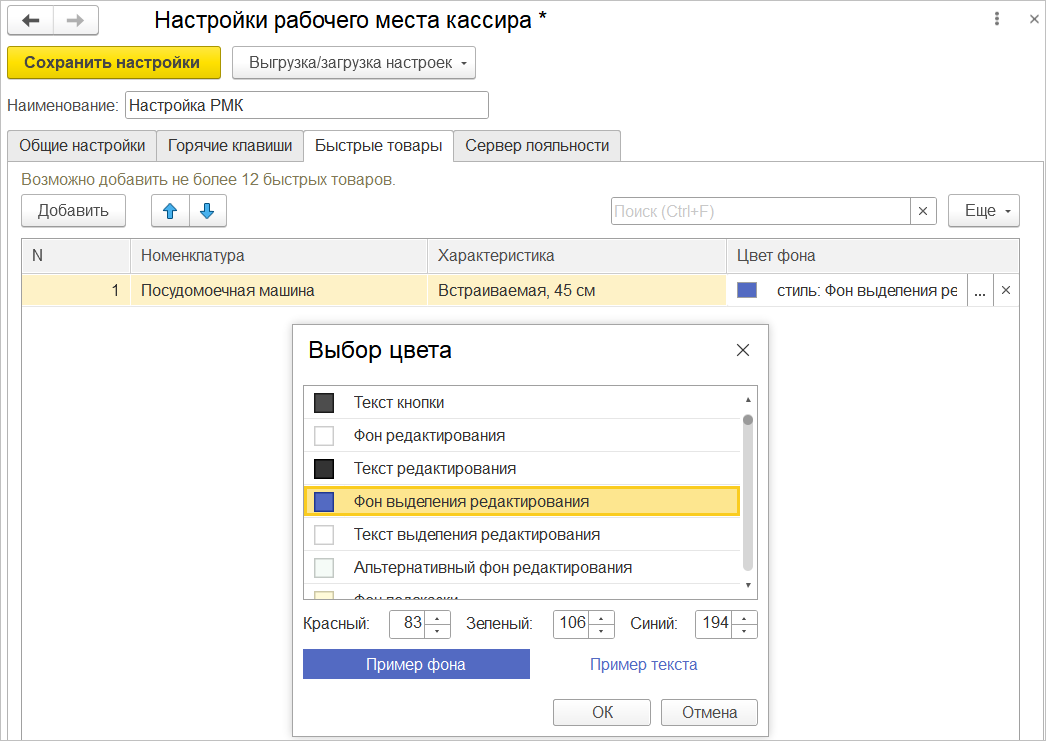Open the 'Сервер лояльности' tab

[x=537, y=146]
